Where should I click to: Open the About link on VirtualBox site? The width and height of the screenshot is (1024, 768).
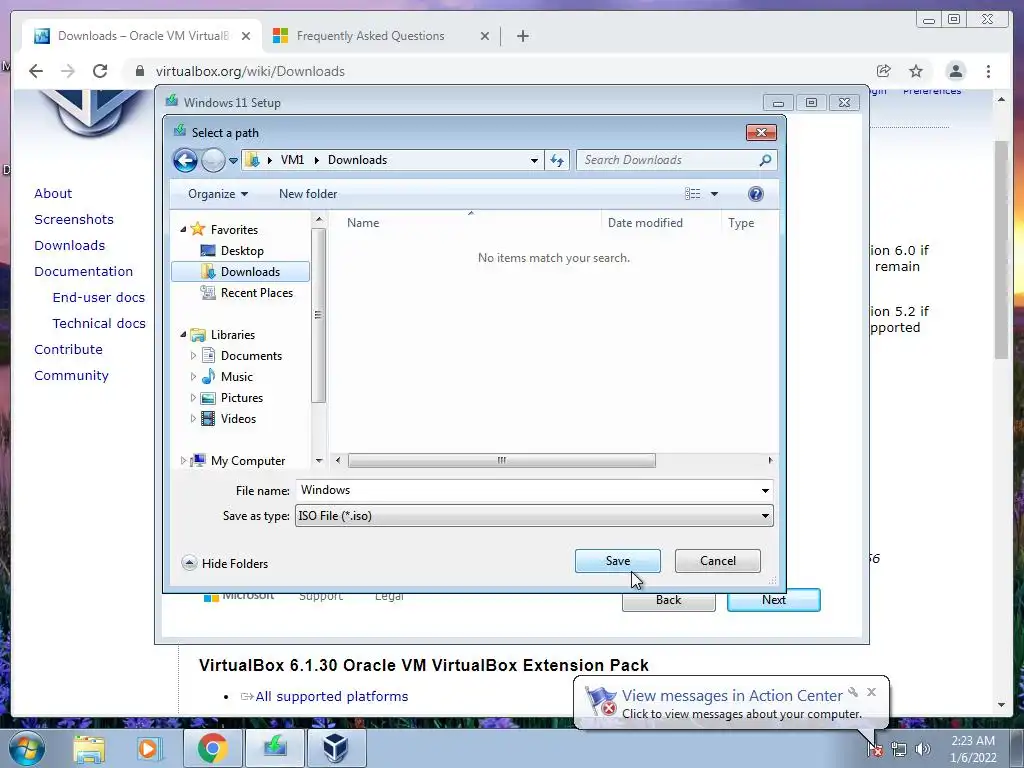click(x=53, y=193)
